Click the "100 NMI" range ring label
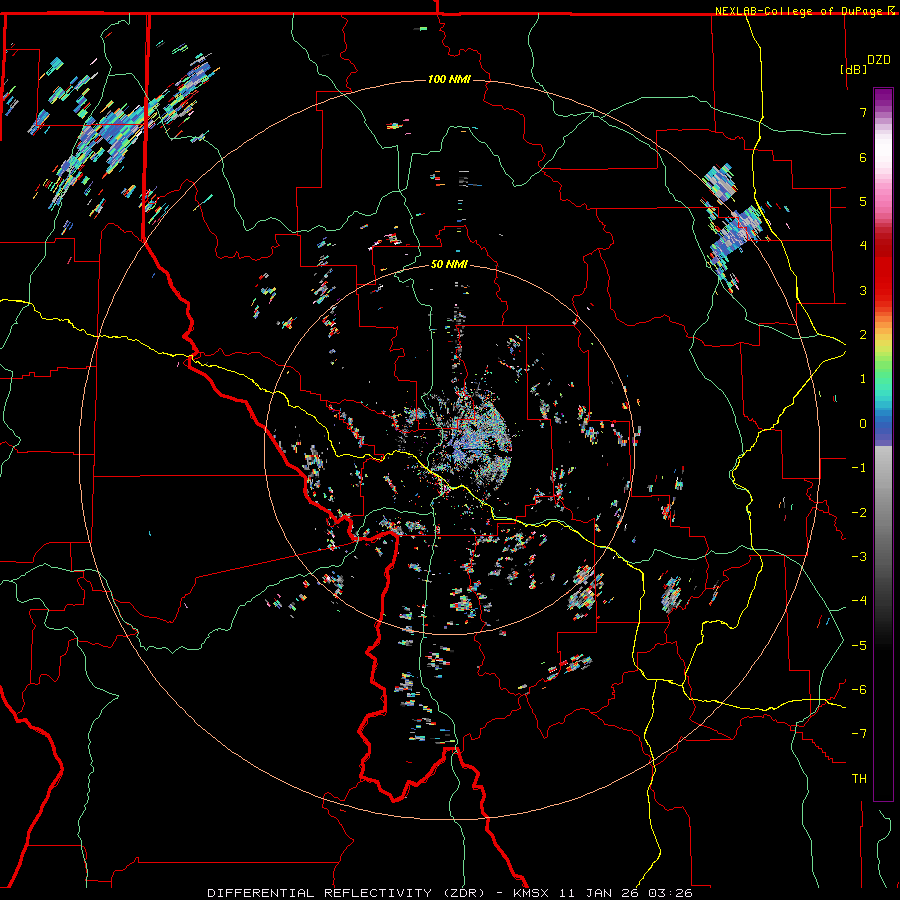Viewport: 900px width, 900px height. click(x=449, y=79)
